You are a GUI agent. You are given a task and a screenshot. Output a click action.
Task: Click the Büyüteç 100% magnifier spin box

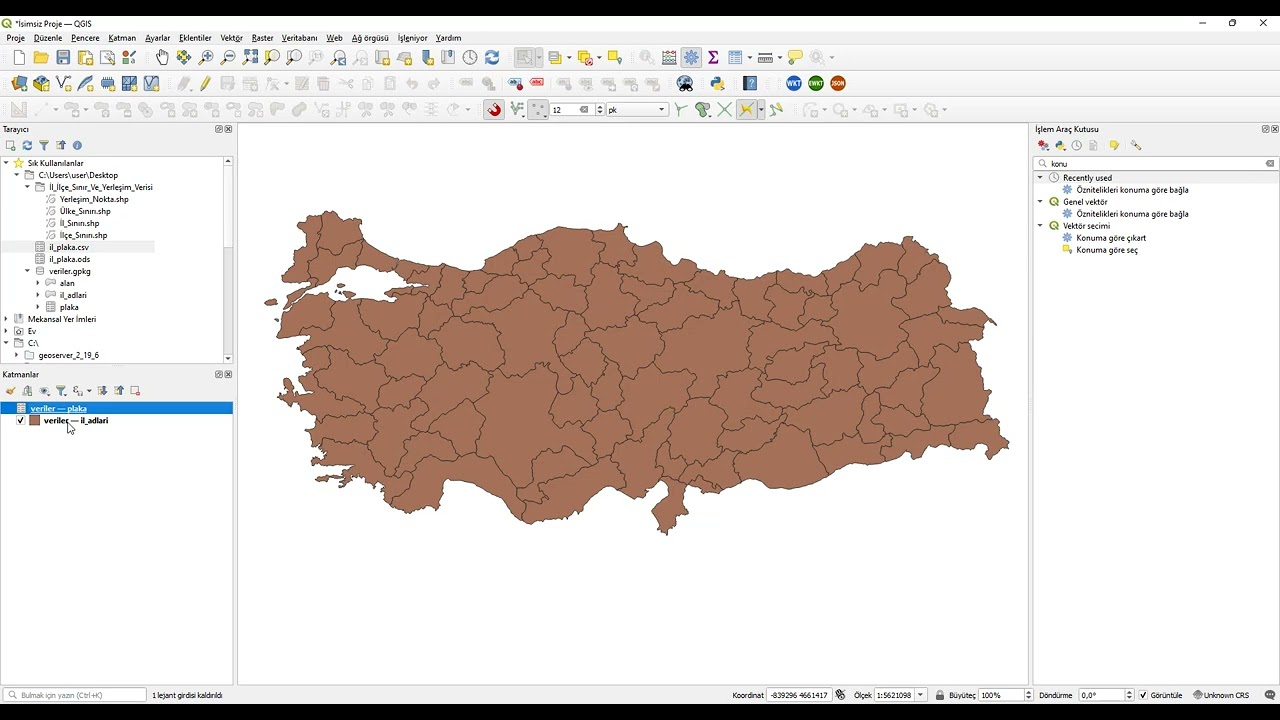click(1005, 695)
